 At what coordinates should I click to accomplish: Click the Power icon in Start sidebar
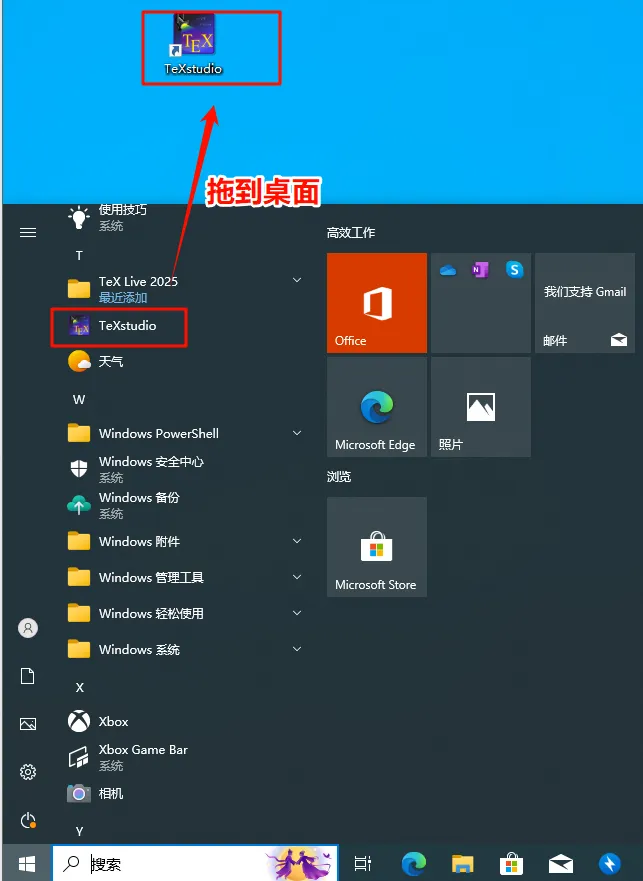pyautogui.click(x=28, y=820)
